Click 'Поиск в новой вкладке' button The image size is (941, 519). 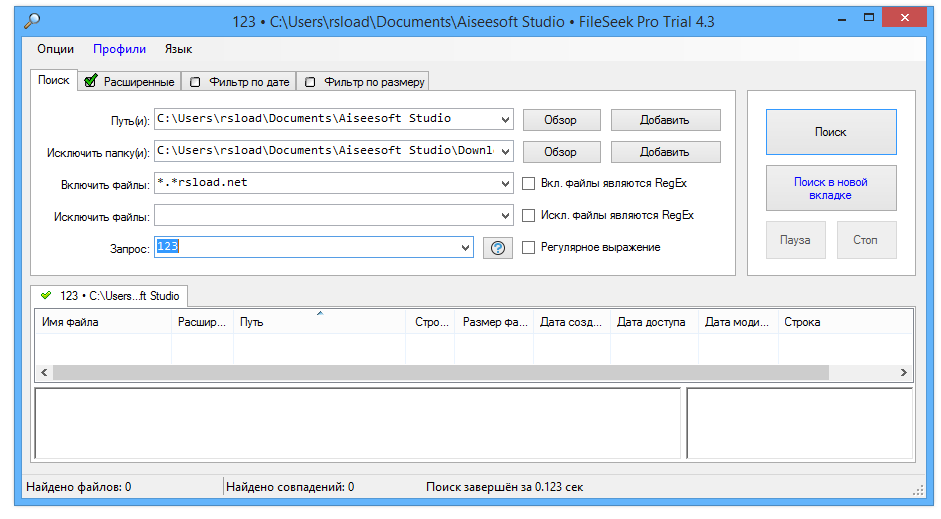point(830,188)
